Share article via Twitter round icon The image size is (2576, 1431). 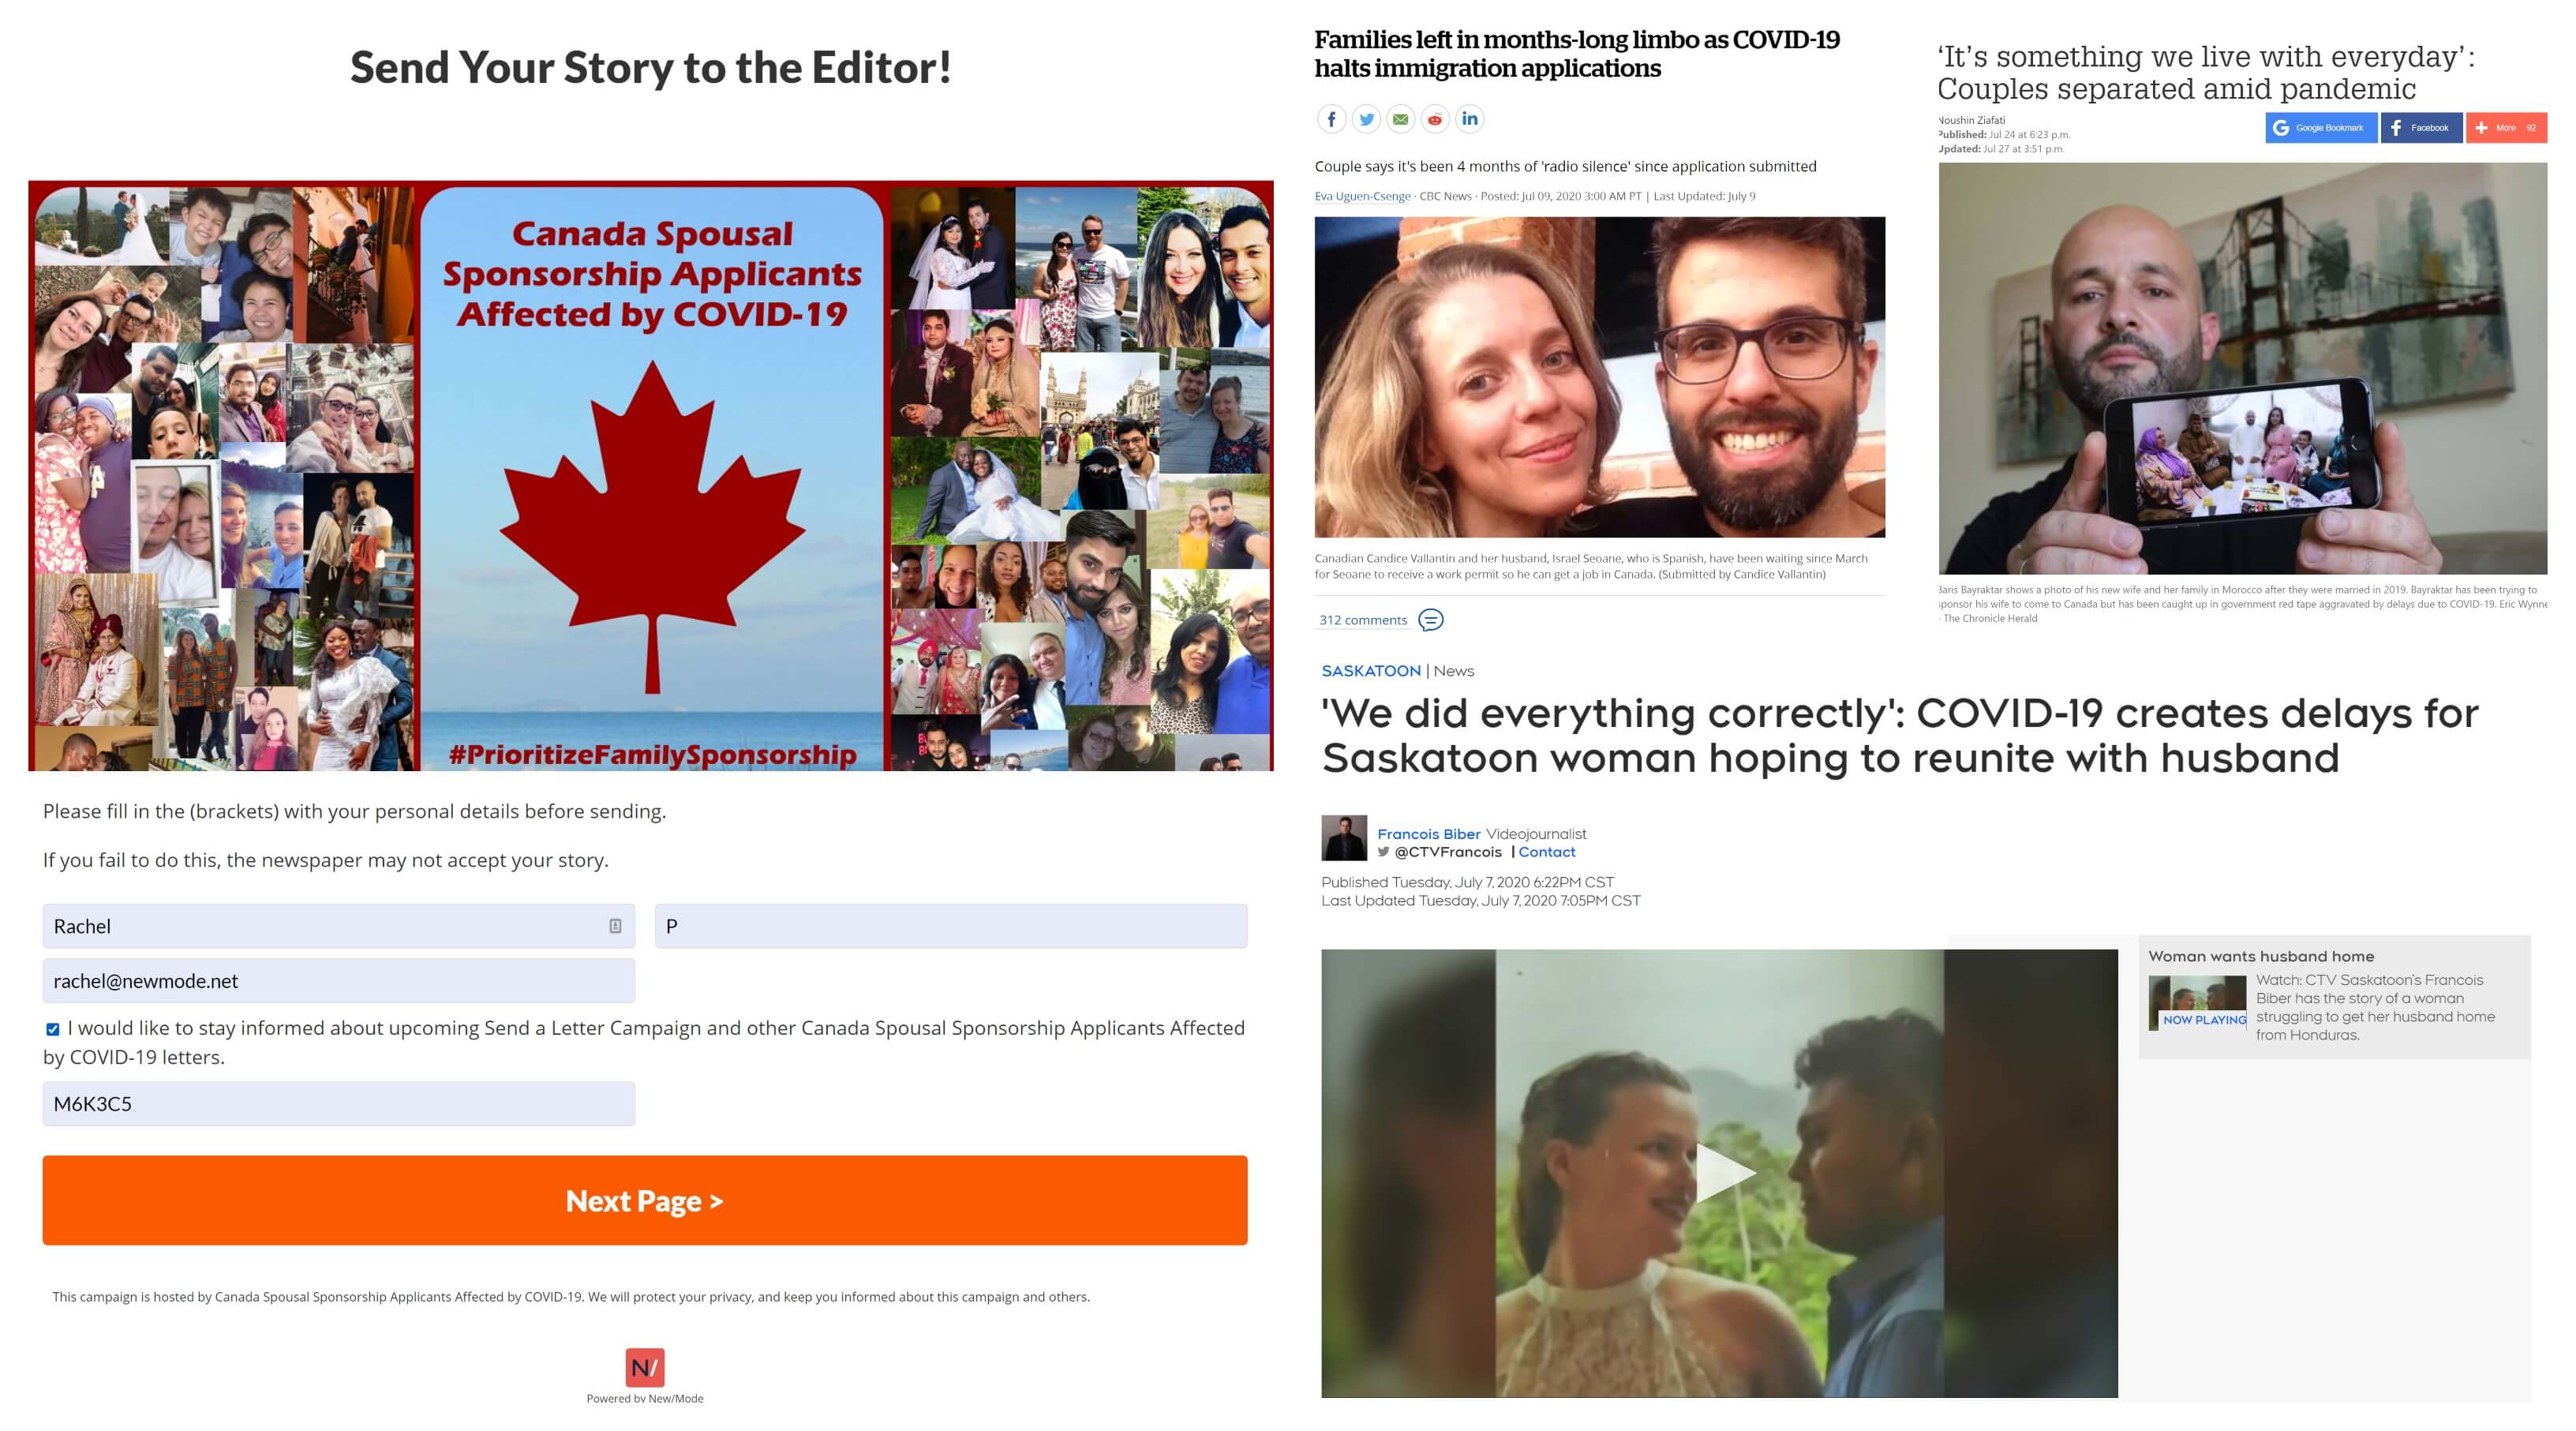pyautogui.click(x=1366, y=119)
